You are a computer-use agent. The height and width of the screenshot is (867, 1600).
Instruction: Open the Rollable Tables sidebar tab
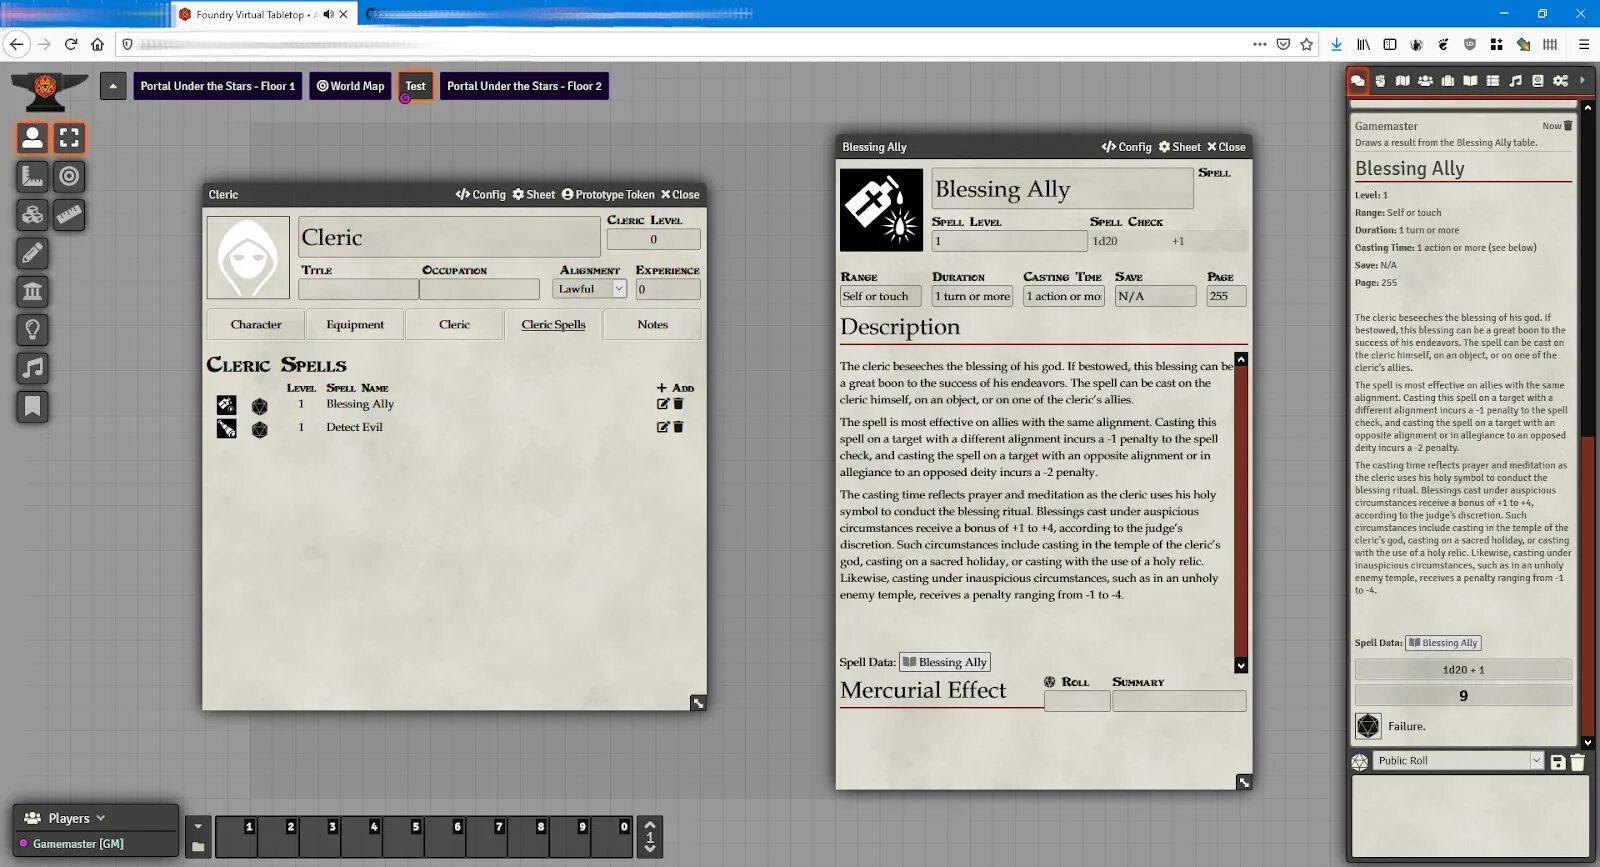(1493, 81)
